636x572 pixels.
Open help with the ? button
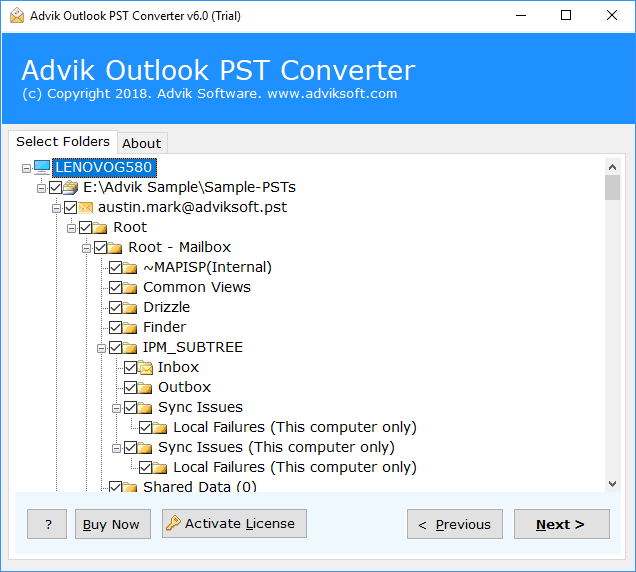(x=47, y=524)
